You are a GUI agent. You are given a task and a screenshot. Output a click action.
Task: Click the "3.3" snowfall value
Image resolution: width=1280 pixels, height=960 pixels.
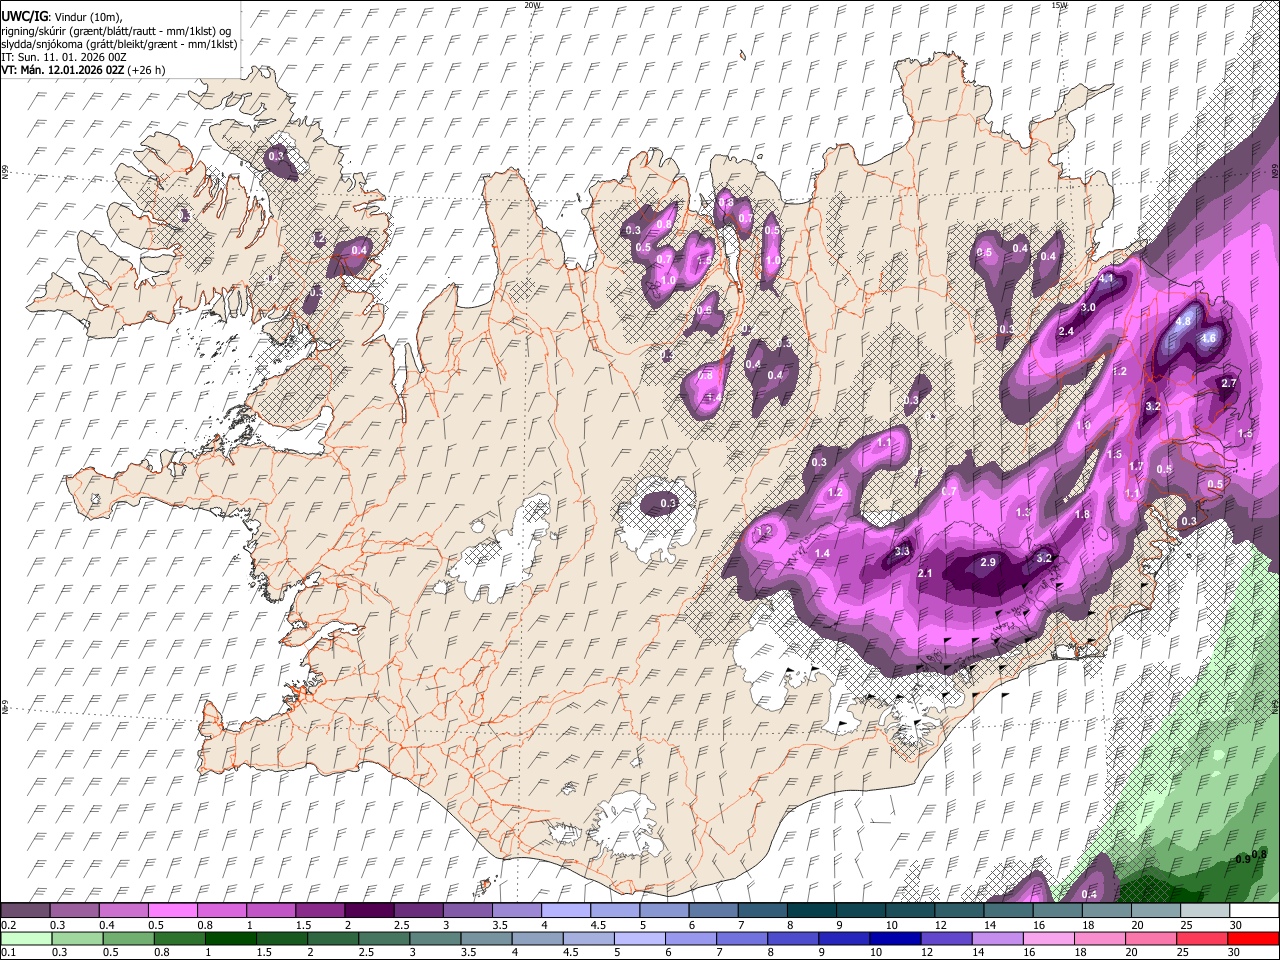pos(902,552)
